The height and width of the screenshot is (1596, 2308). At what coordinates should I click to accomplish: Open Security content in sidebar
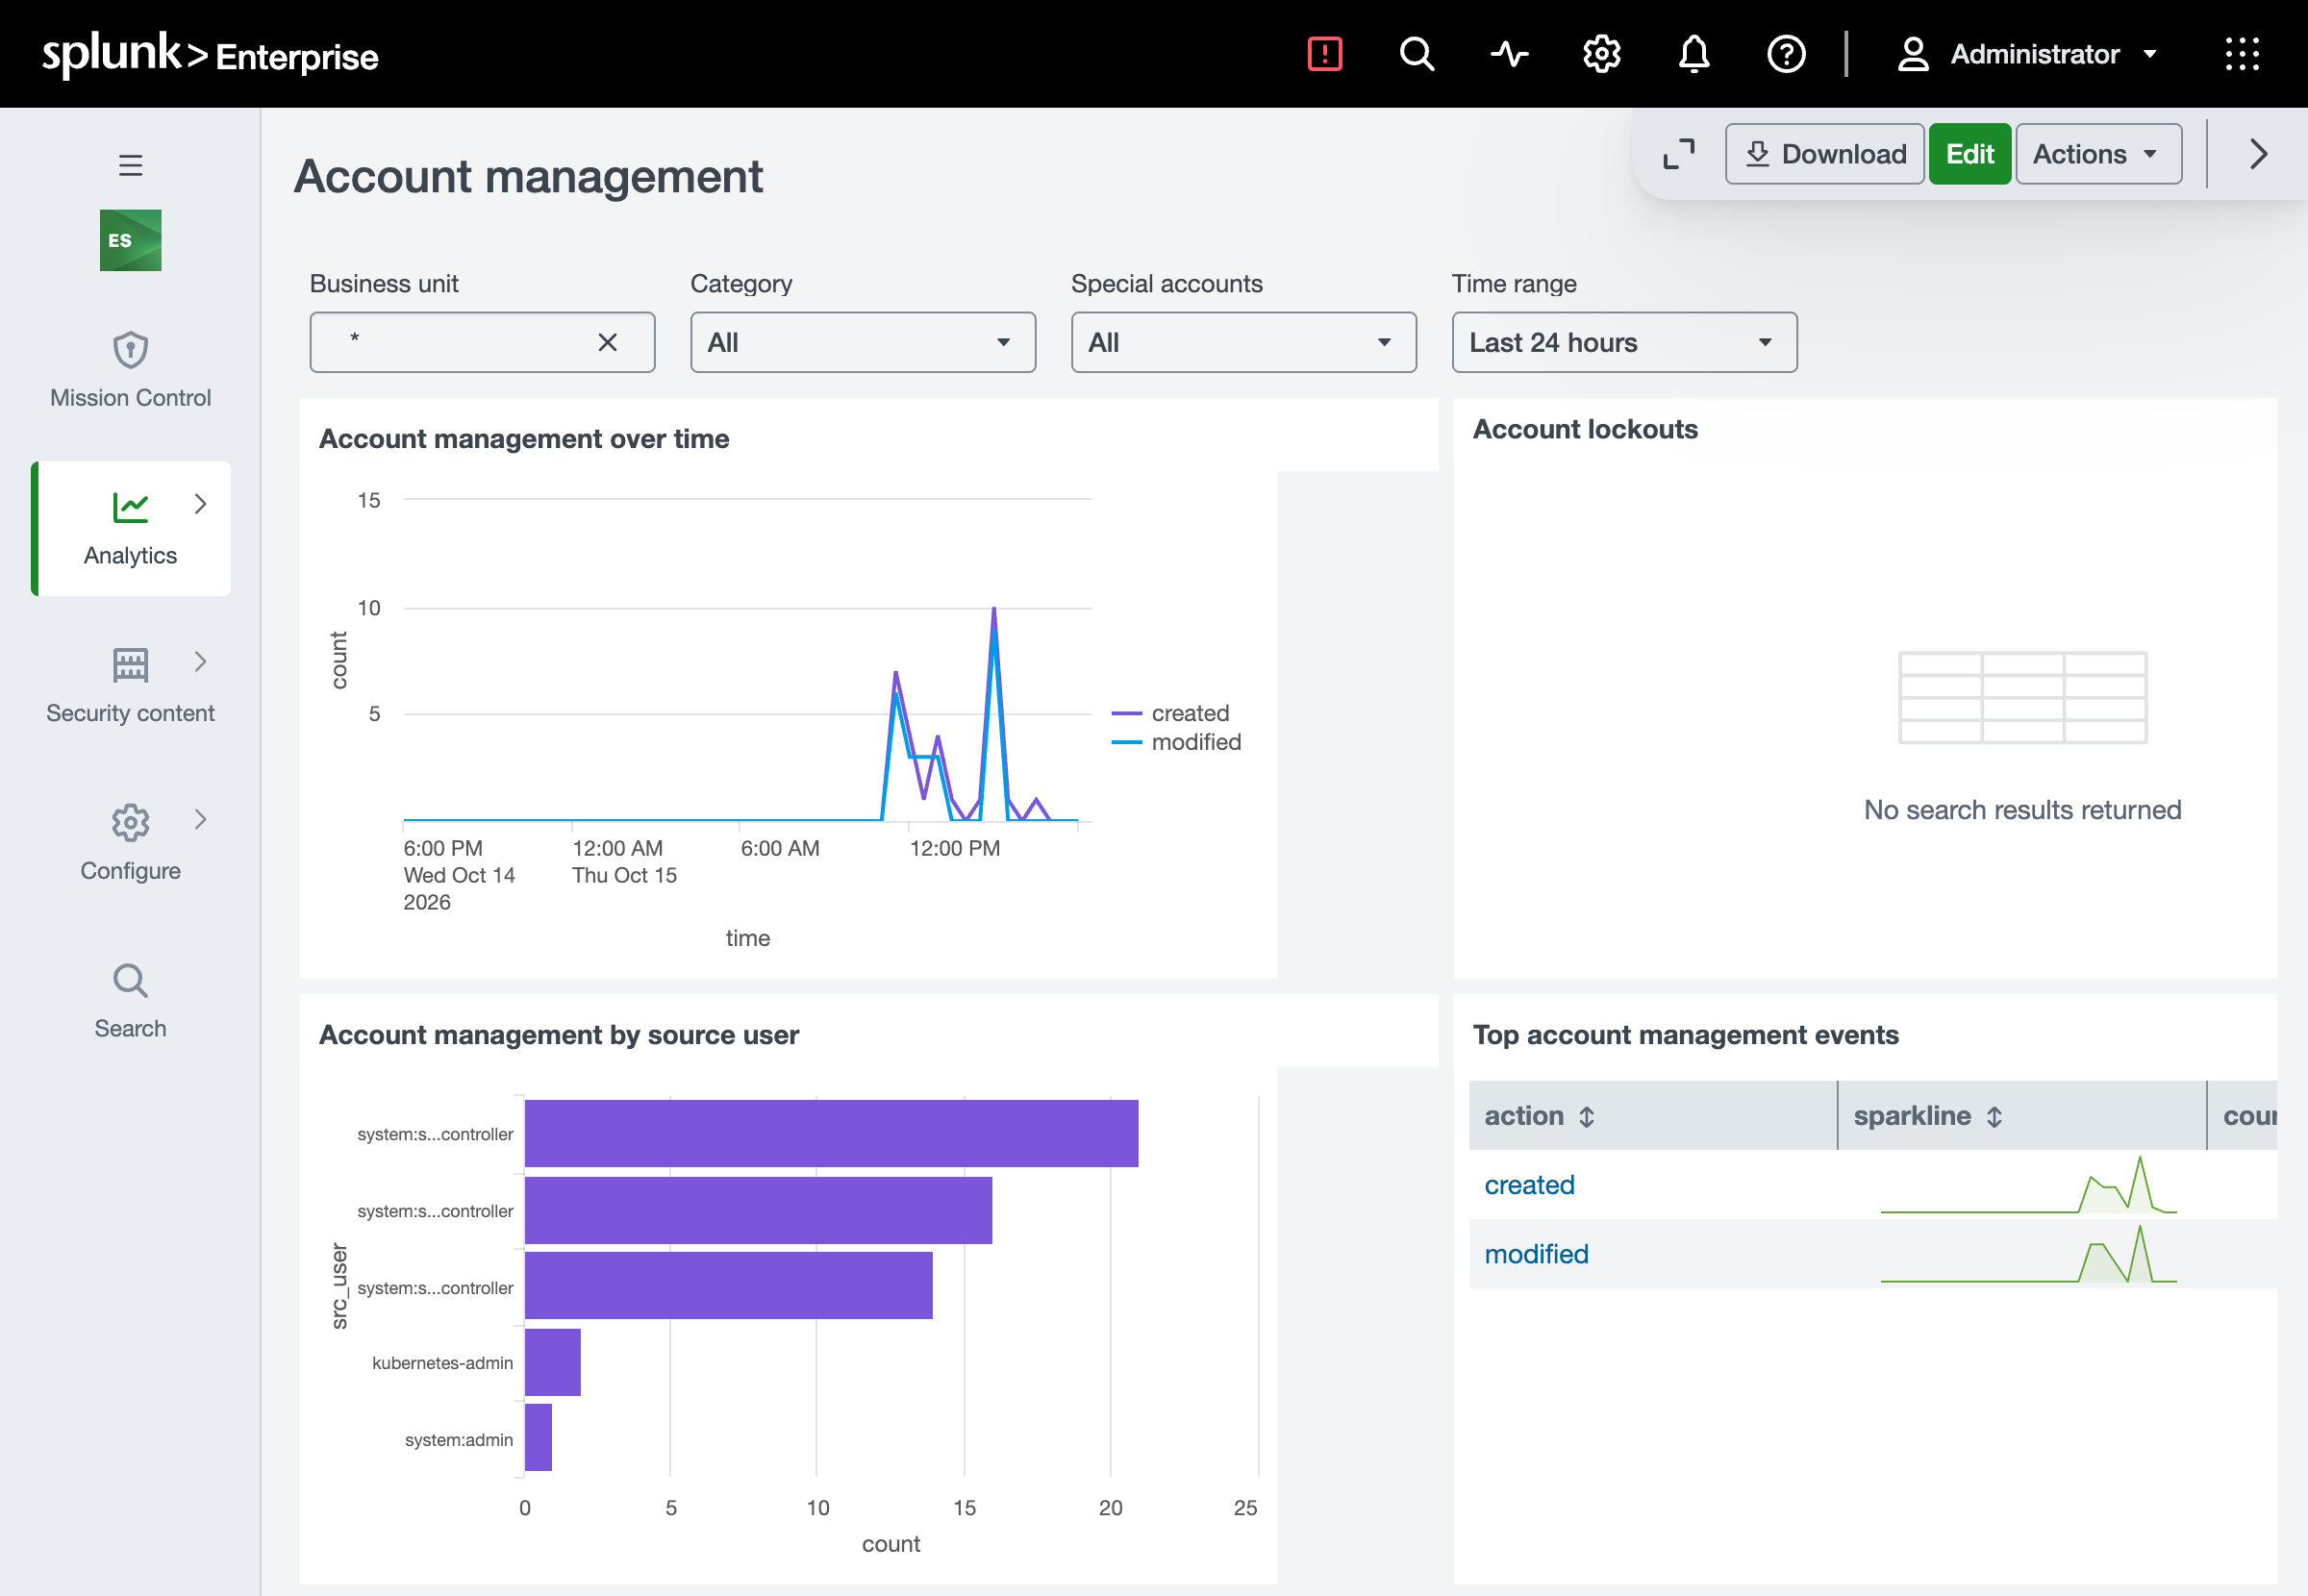coord(130,686)
